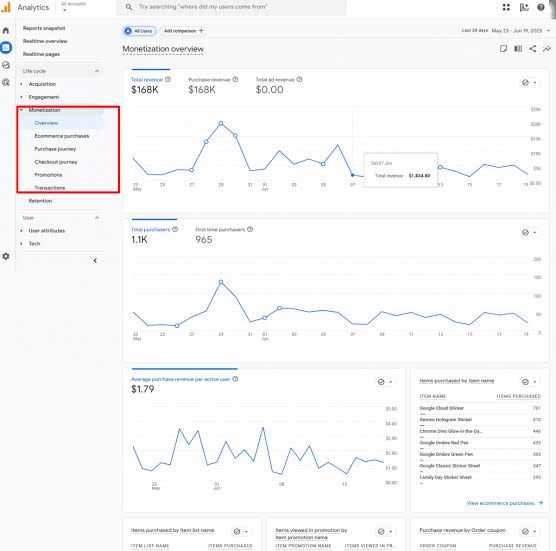Click Add comparison button
Screen dimensions: 556x551
(x=183, y=31)
